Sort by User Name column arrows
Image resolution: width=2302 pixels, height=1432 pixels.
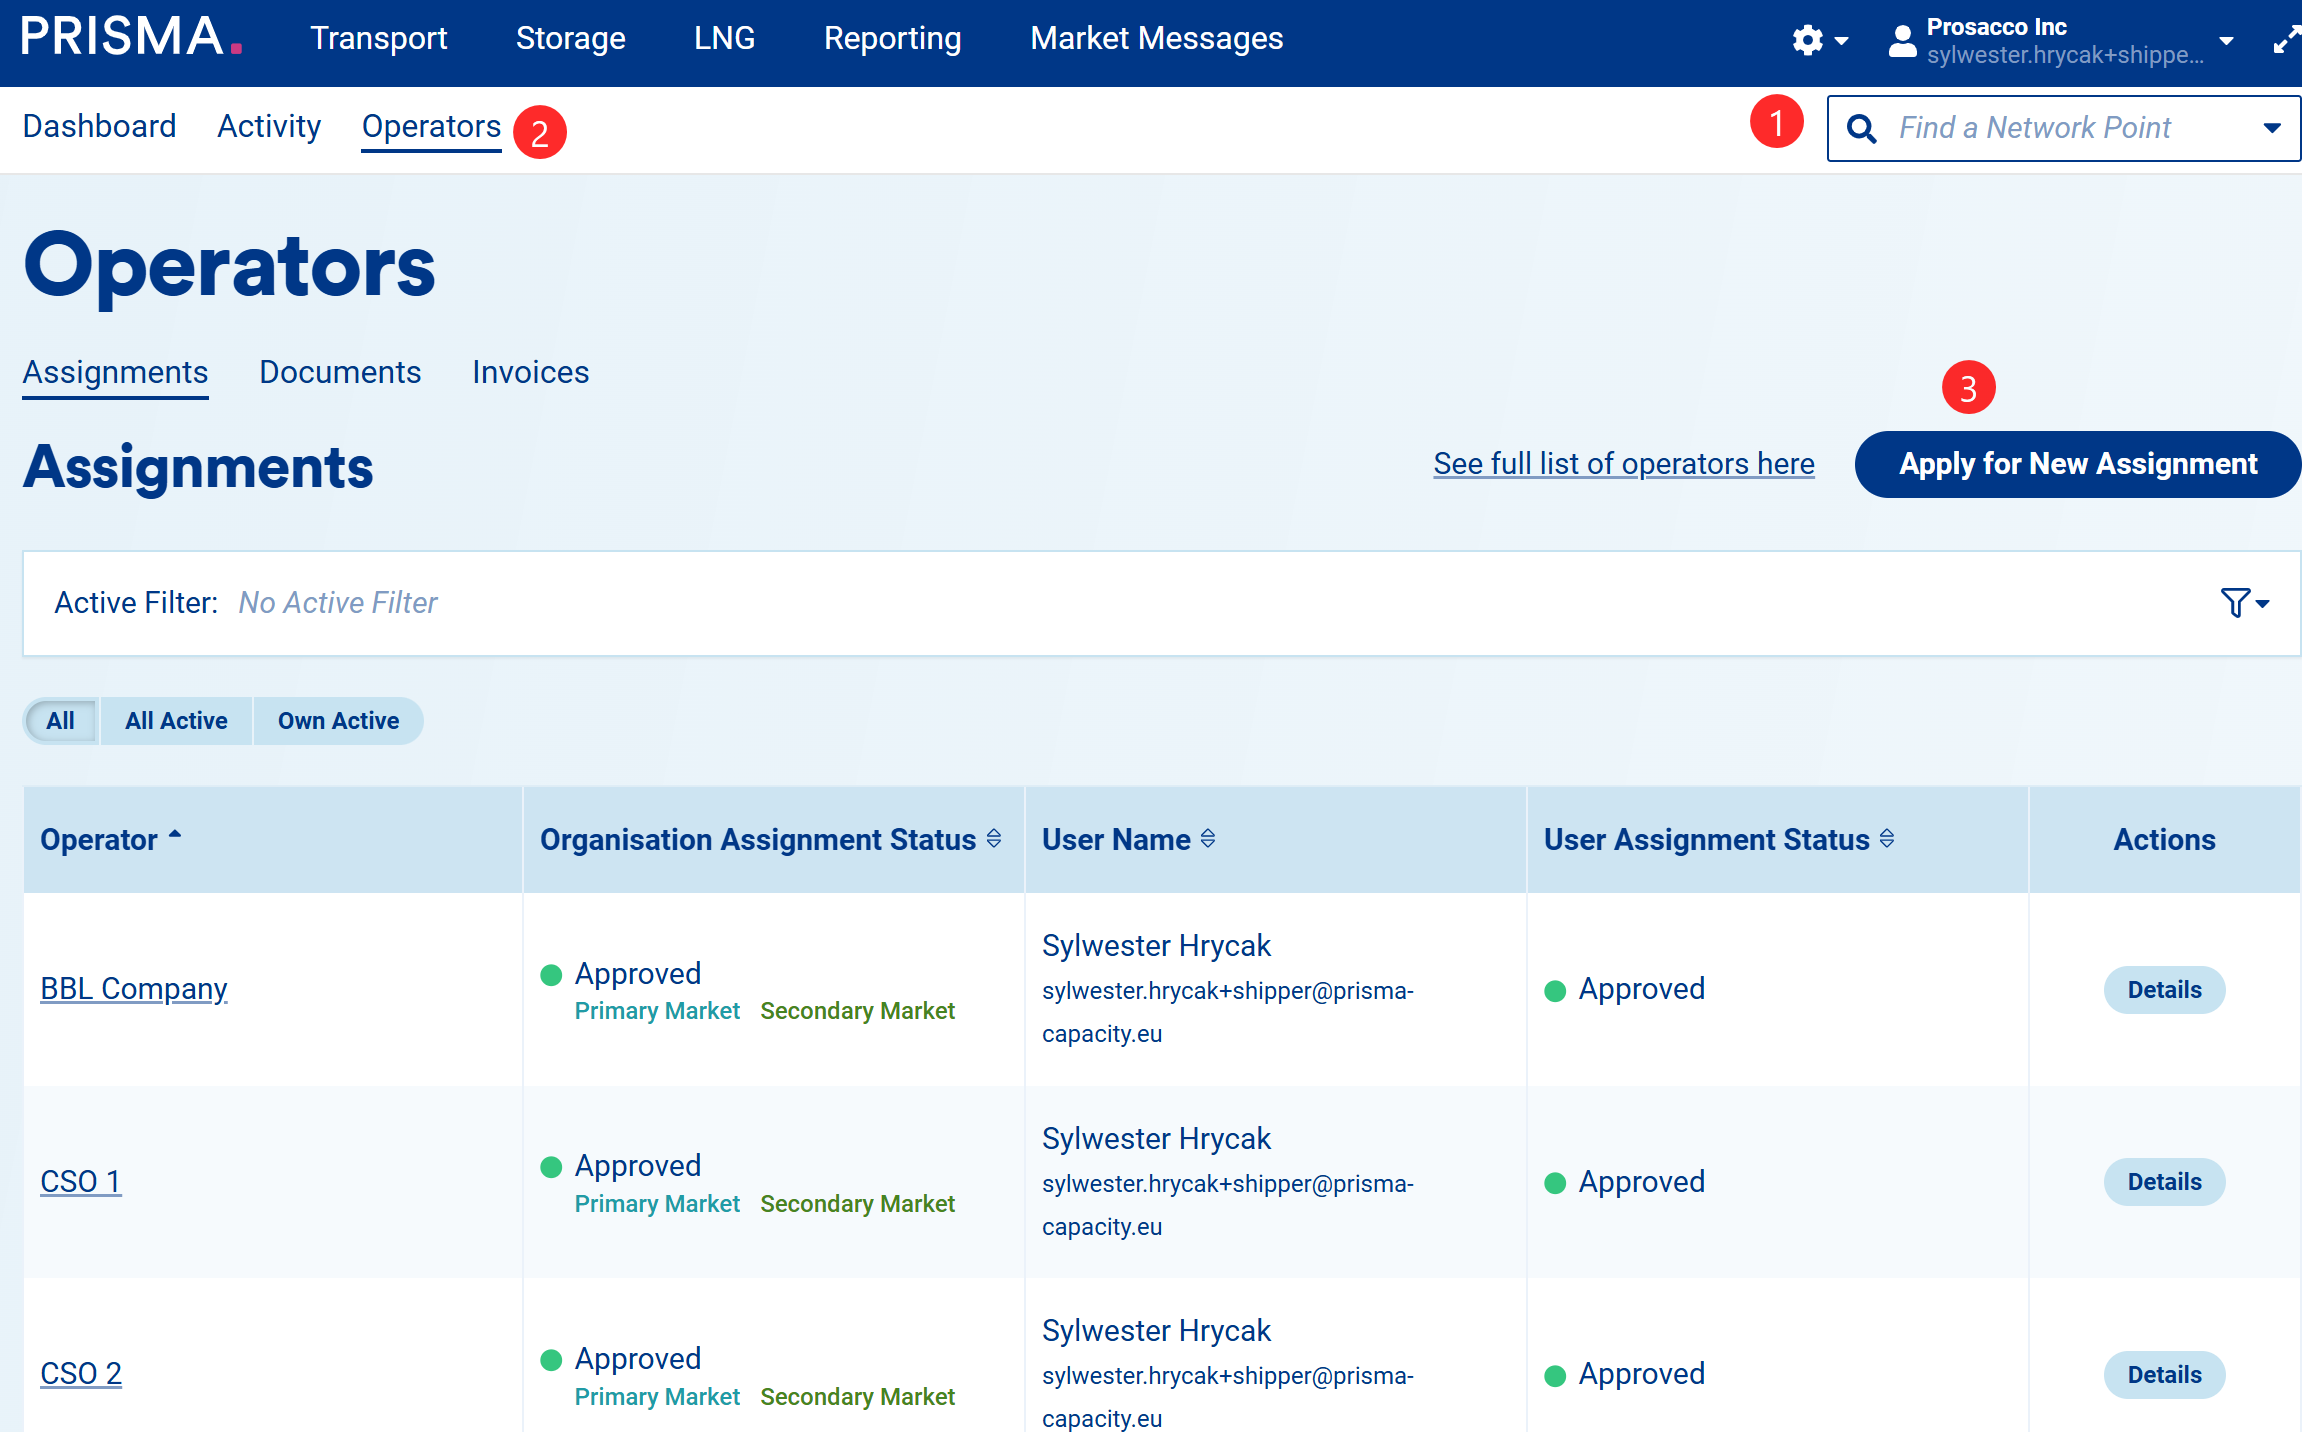click(1208, 839)
